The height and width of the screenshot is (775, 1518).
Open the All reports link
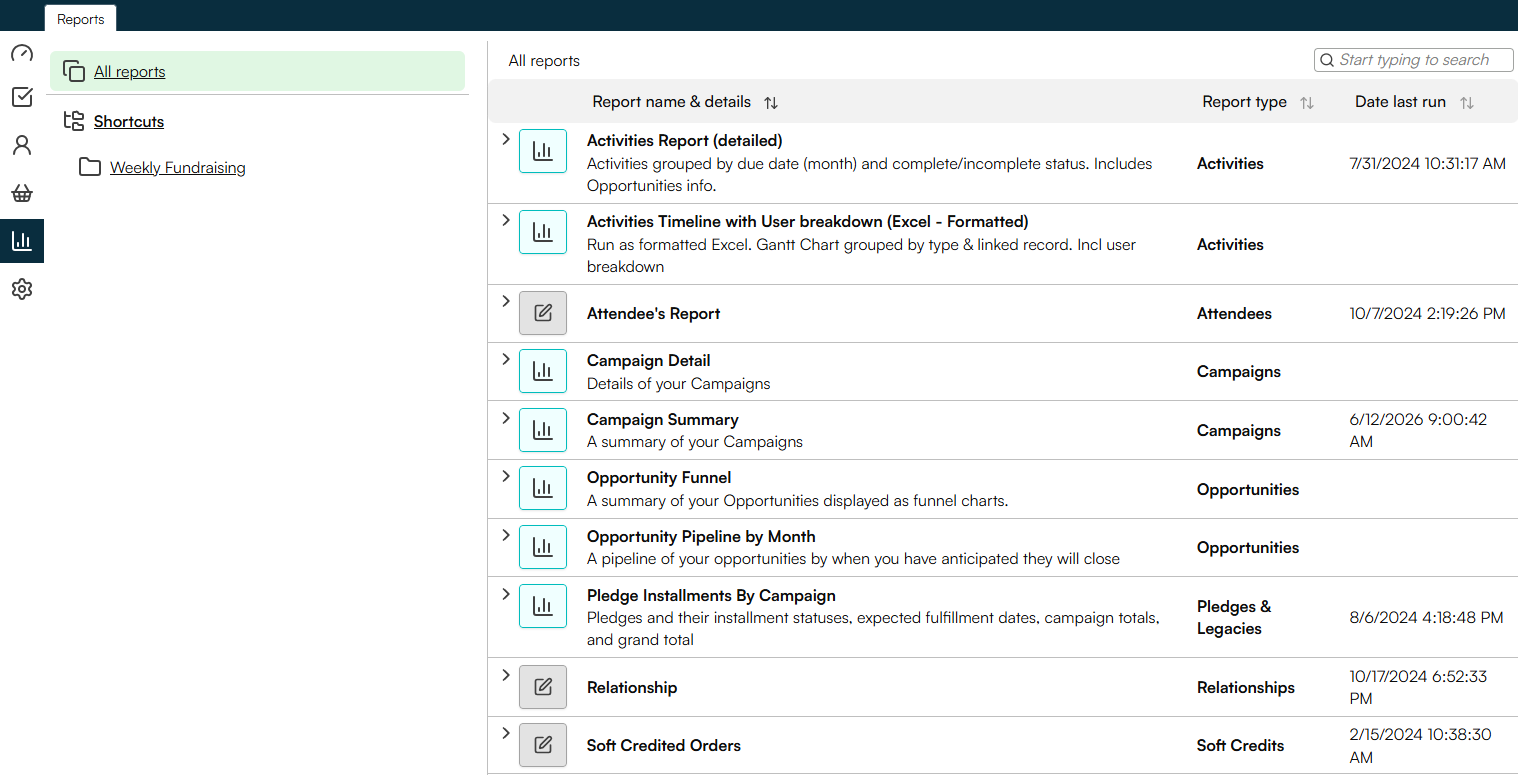click(x=130, y=72)
